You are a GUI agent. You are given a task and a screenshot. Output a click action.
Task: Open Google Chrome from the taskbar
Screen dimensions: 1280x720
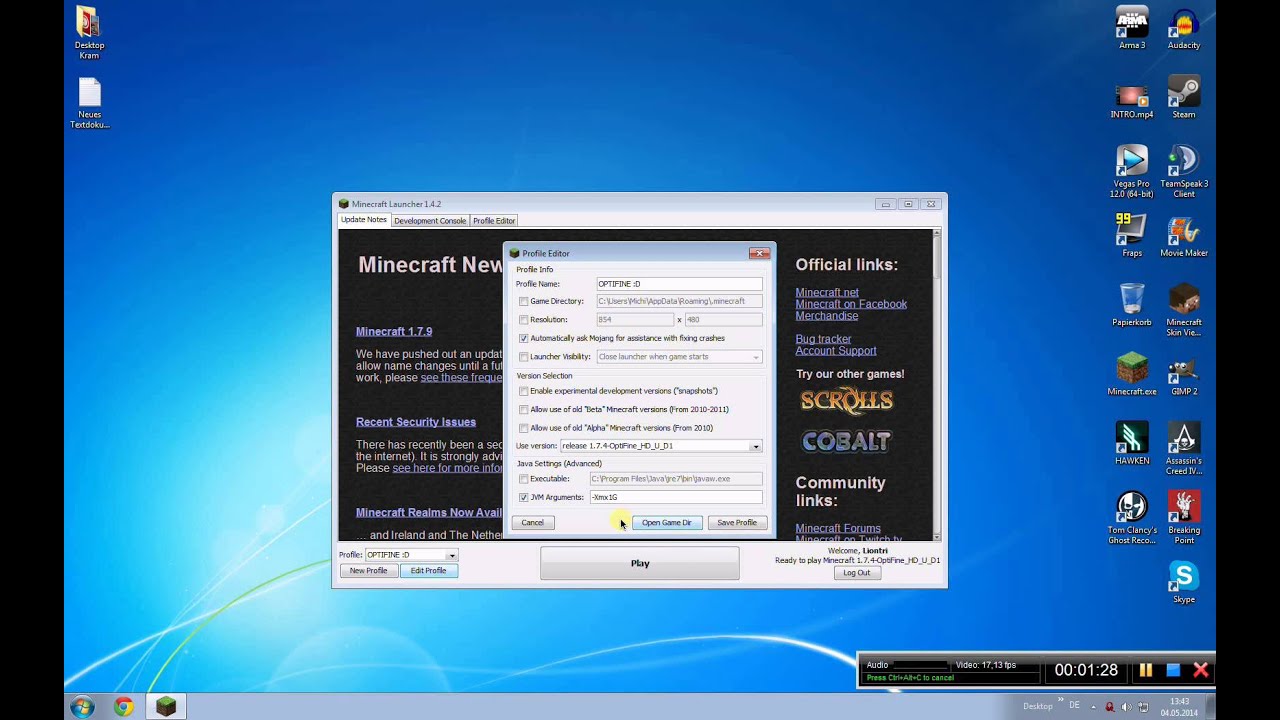click(123, 707)
